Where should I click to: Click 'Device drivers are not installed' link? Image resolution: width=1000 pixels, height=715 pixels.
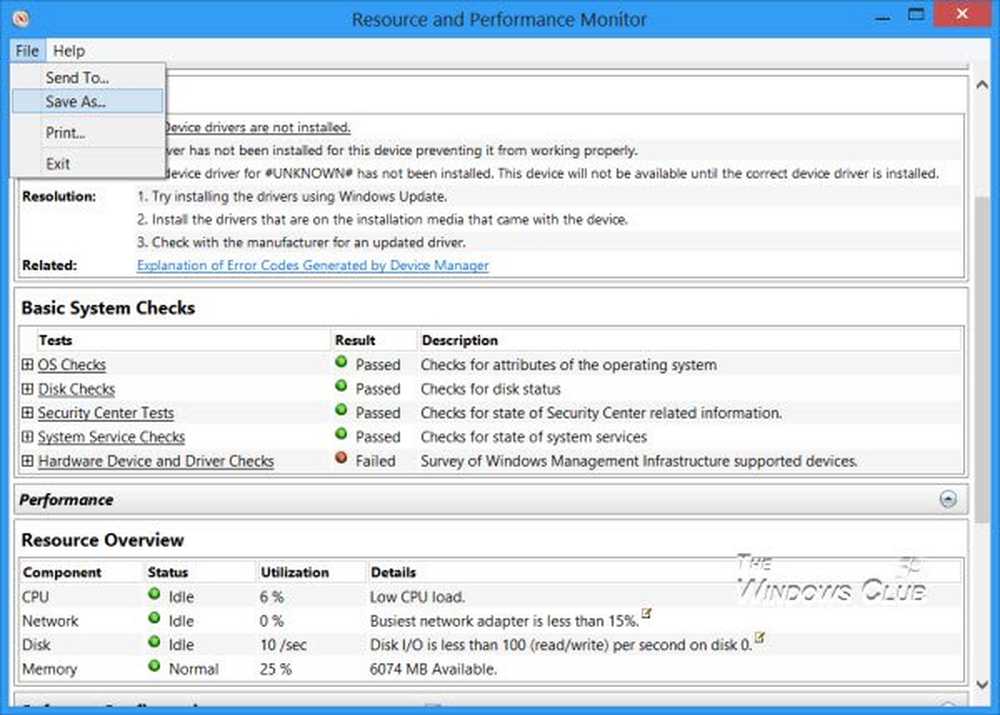click(x=256, y=128)
